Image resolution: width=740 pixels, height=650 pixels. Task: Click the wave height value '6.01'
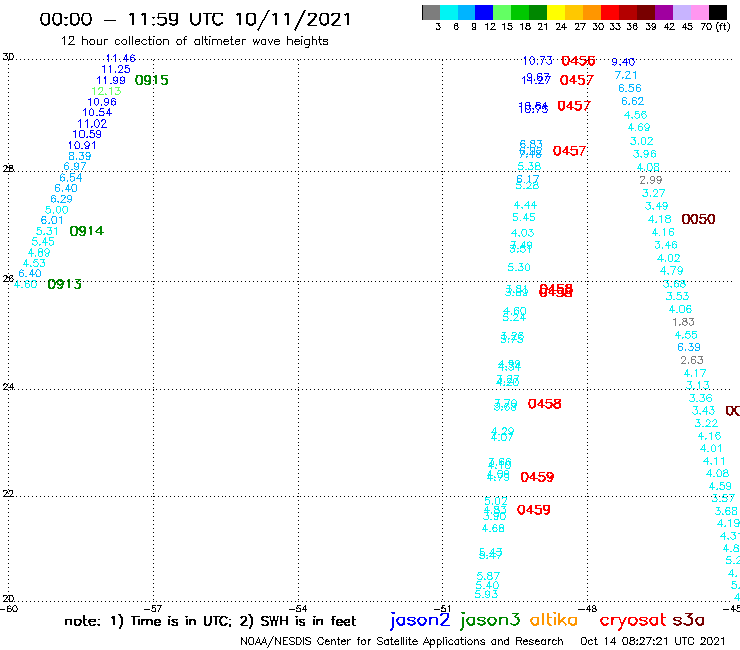52,220
